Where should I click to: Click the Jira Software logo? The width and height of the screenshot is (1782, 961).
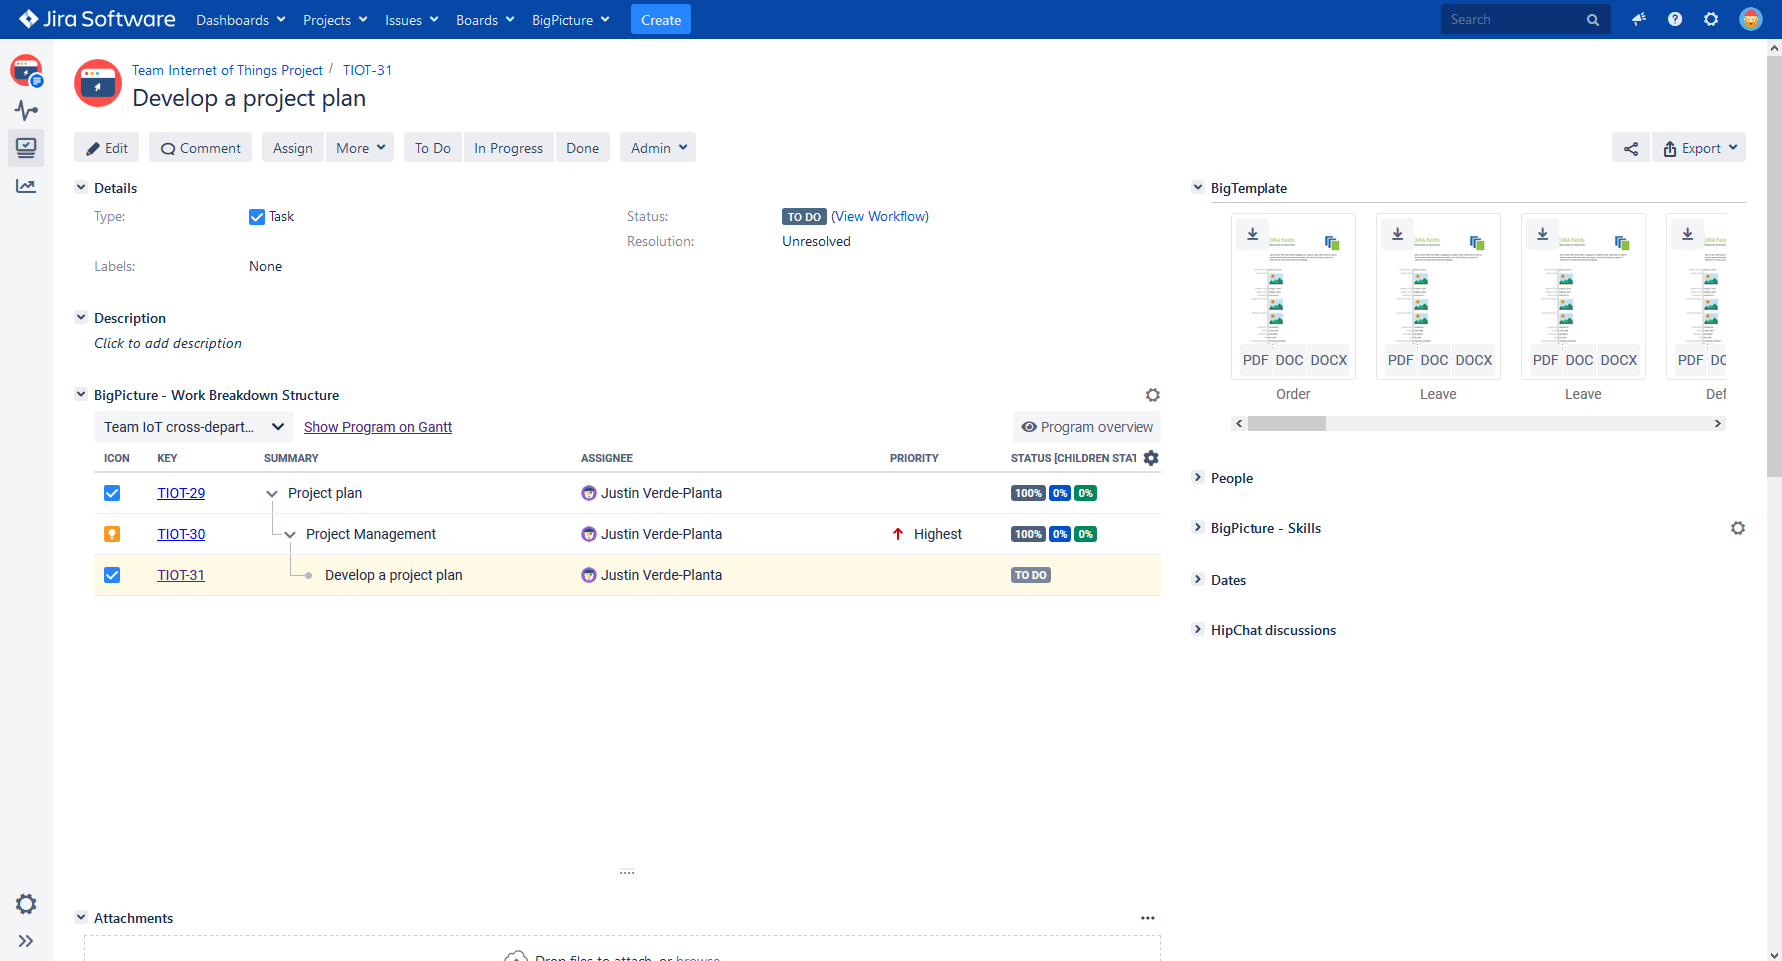click(x=97, y=19)
